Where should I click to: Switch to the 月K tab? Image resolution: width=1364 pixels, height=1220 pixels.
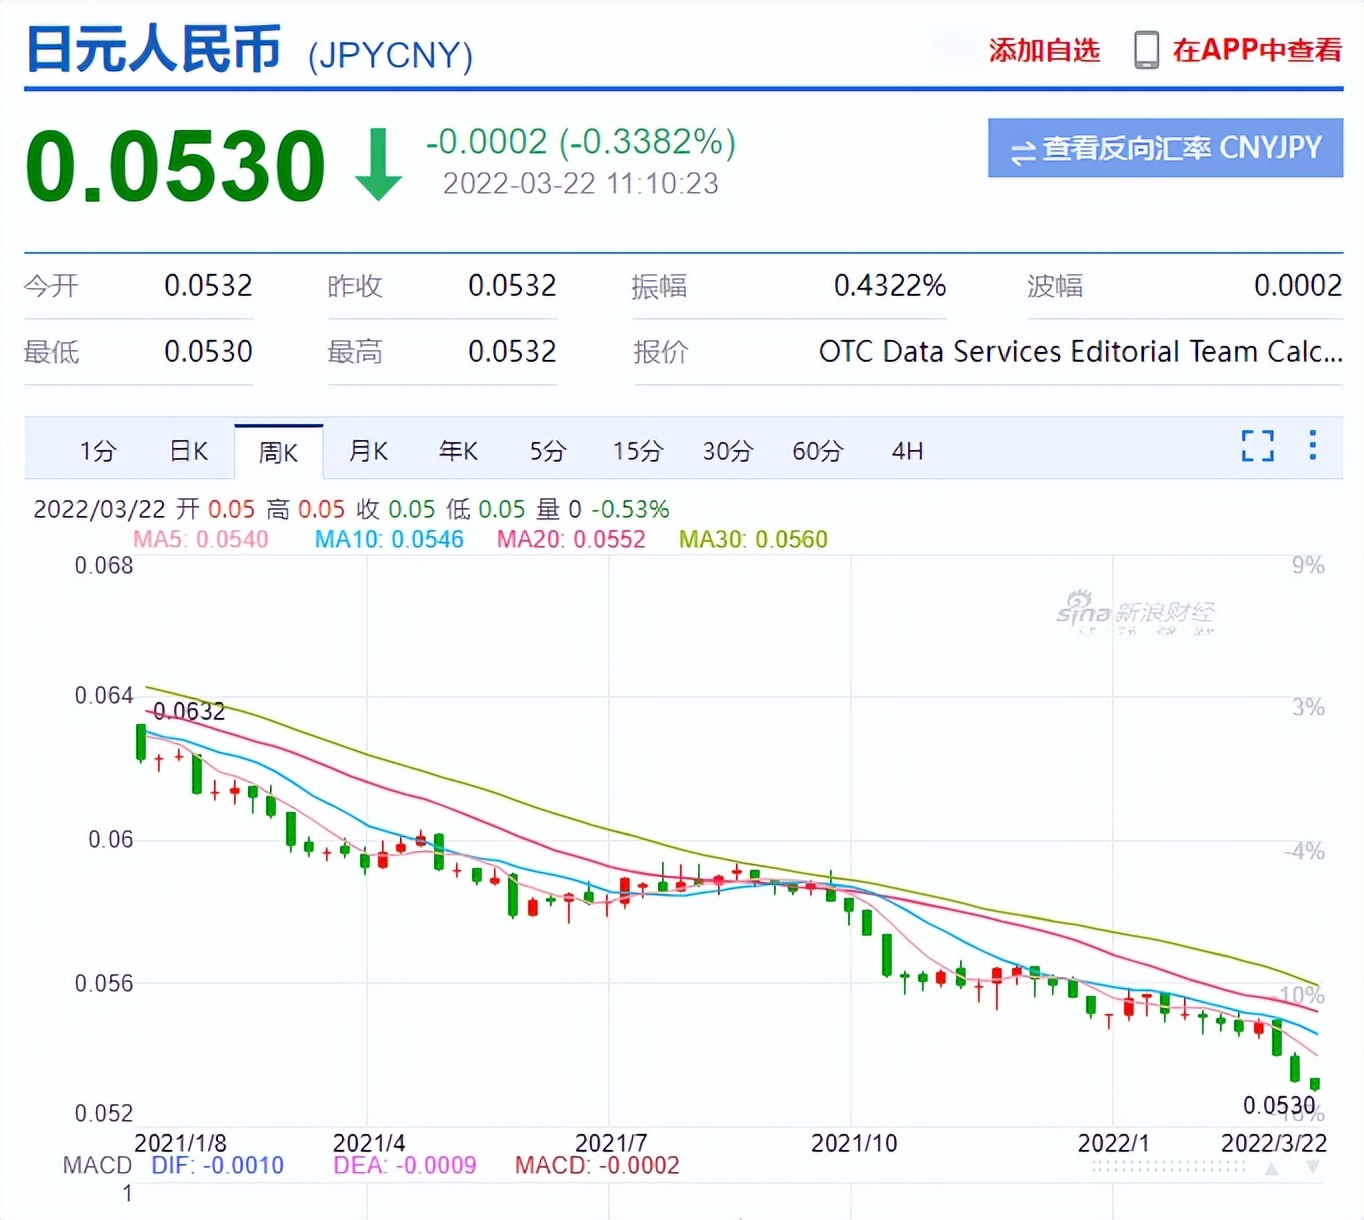click(368, 451)
